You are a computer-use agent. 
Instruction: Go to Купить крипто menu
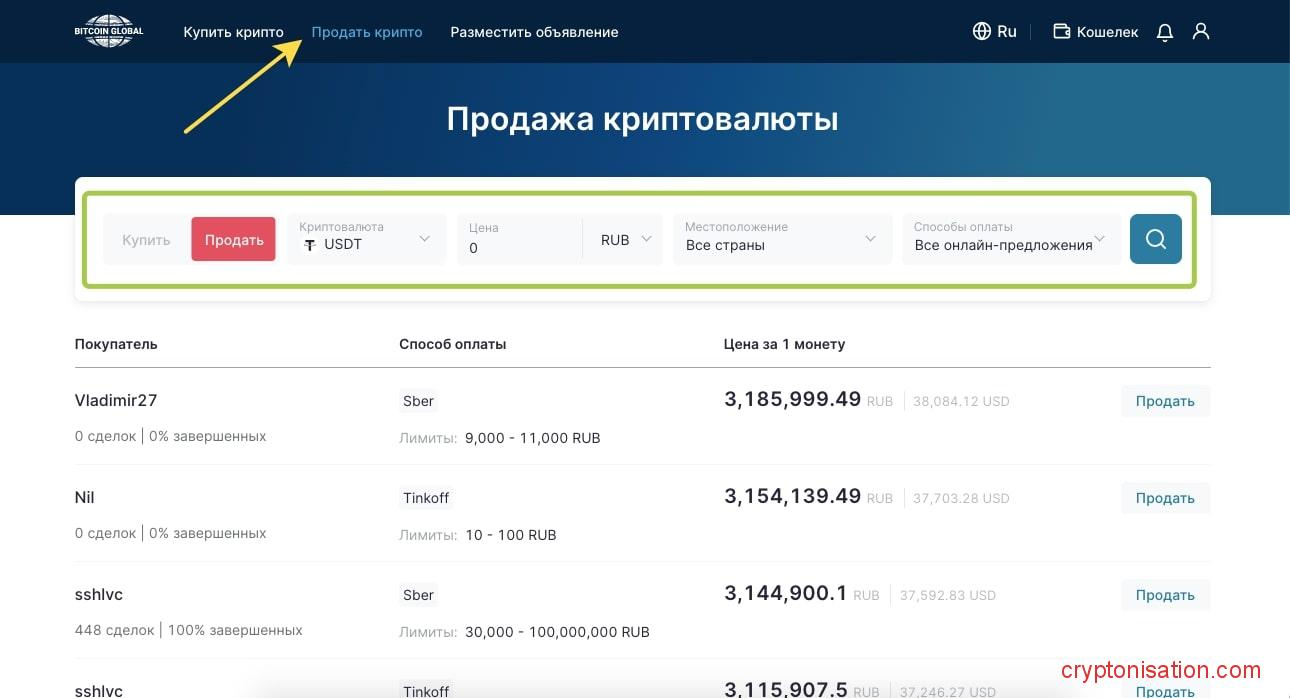tap(233, 32)
